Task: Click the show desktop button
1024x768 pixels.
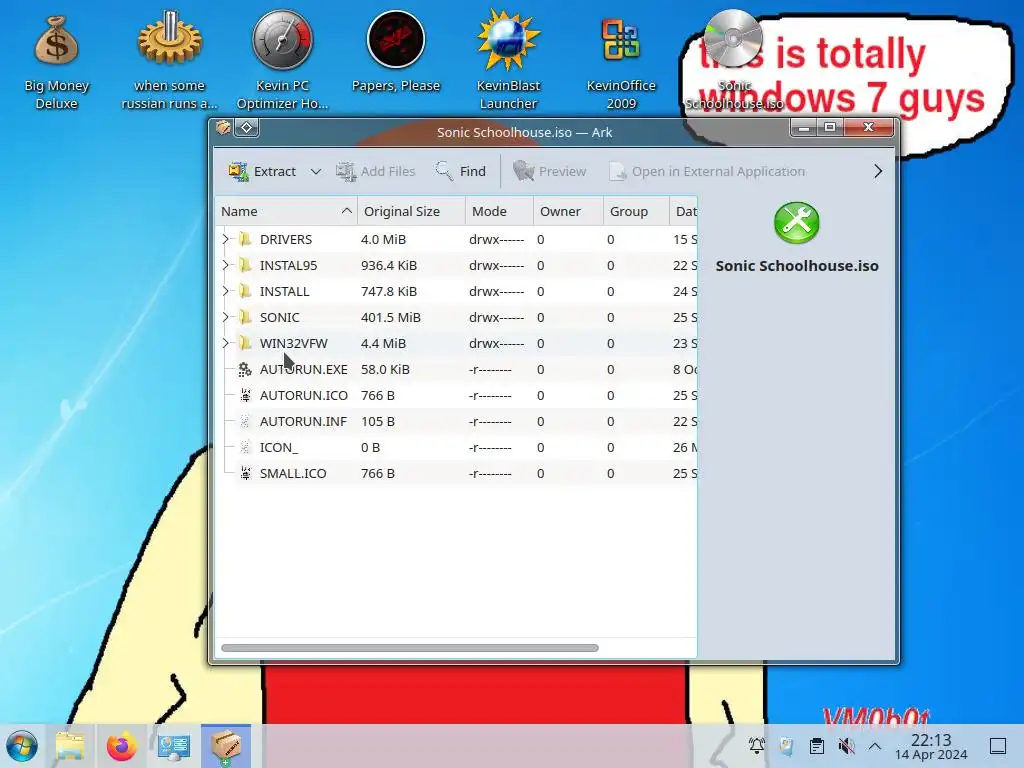Action: pos(998,746)
